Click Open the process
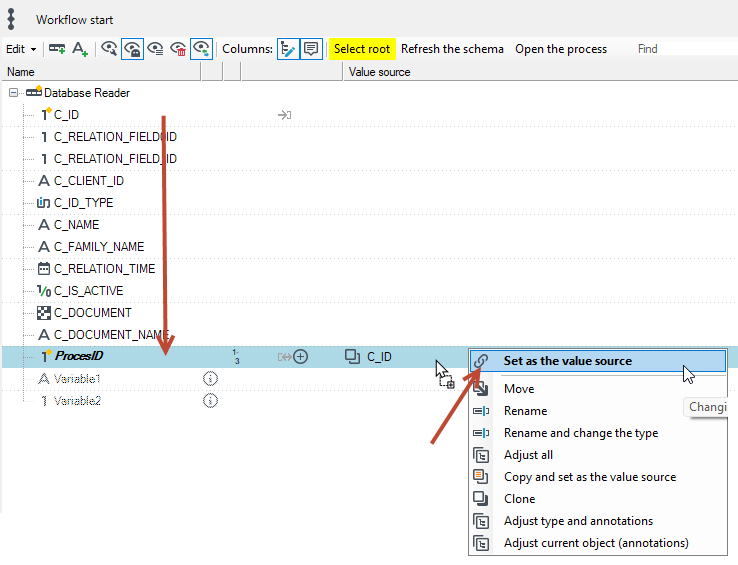The height and width of the screenshot is (565, 738). click(561, 49)
